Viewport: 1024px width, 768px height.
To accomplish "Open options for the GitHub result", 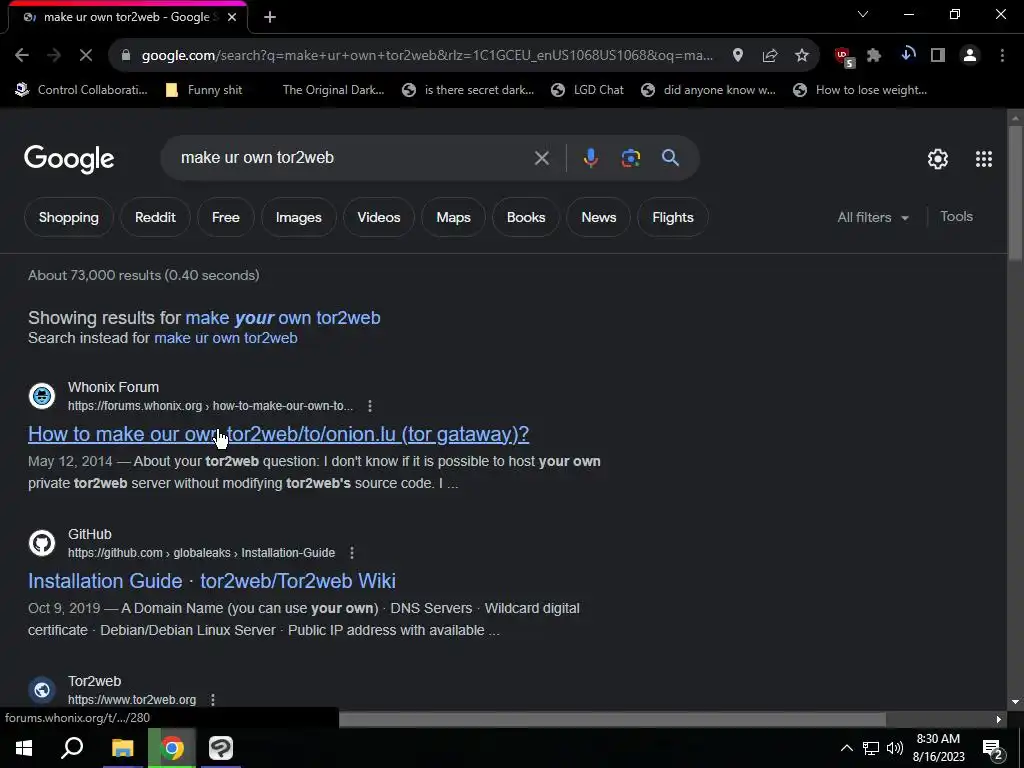I will pyautogui.click(x=351, y=553).
